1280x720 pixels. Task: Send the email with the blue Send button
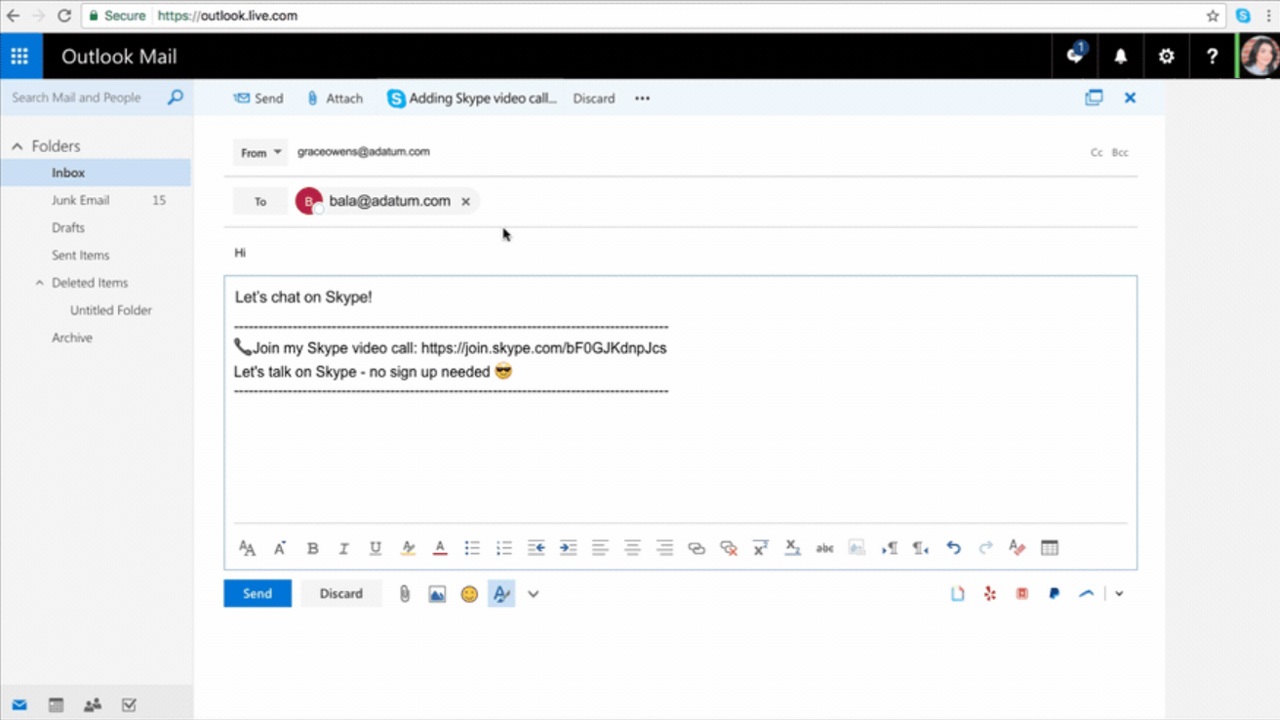[x=257, y=593]
